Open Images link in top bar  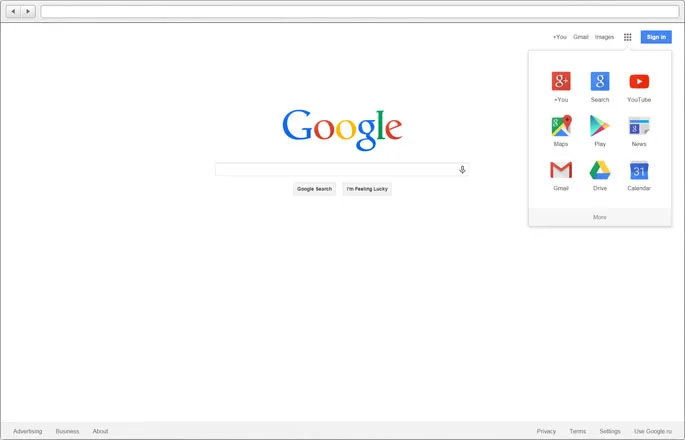[x=604, y=37]
